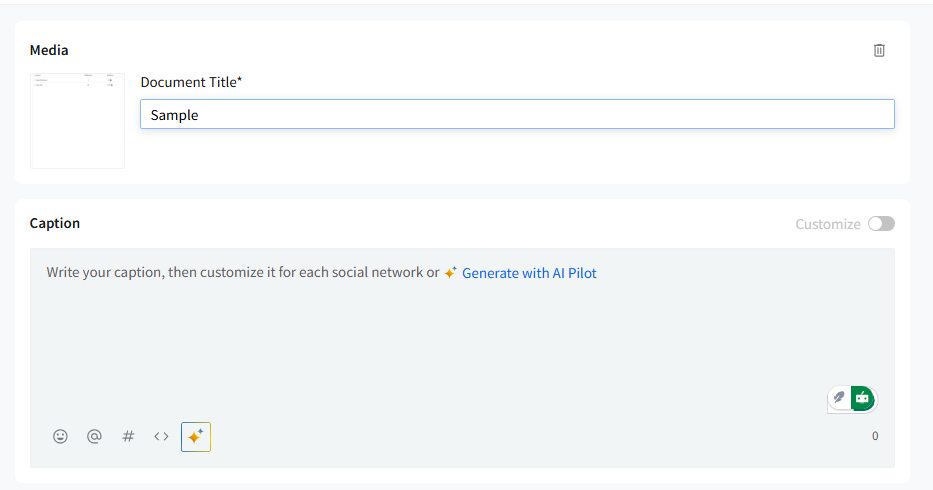The image size is (933, 490).
Task: Click the angle-brackets code icon
Action: tap(161, 436)
